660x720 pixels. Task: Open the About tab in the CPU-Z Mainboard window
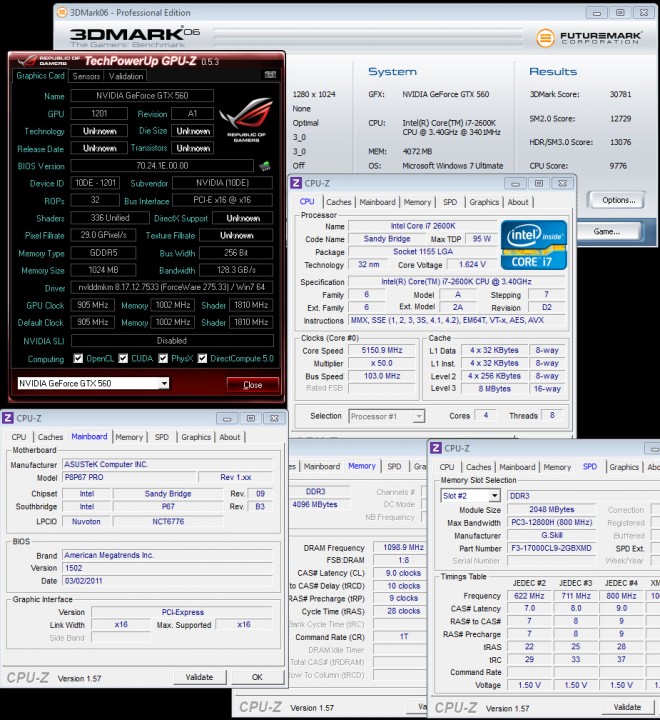[230, 437]
